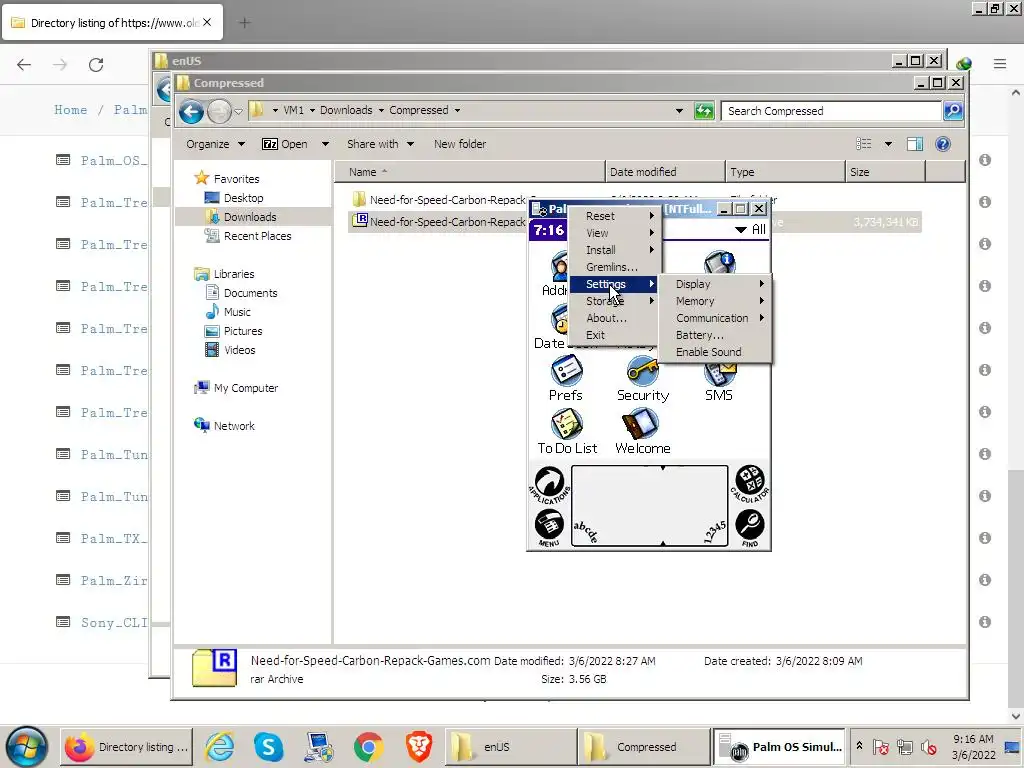
Task: Open My Computer in sidebar
Action: (x=246, y=388)
